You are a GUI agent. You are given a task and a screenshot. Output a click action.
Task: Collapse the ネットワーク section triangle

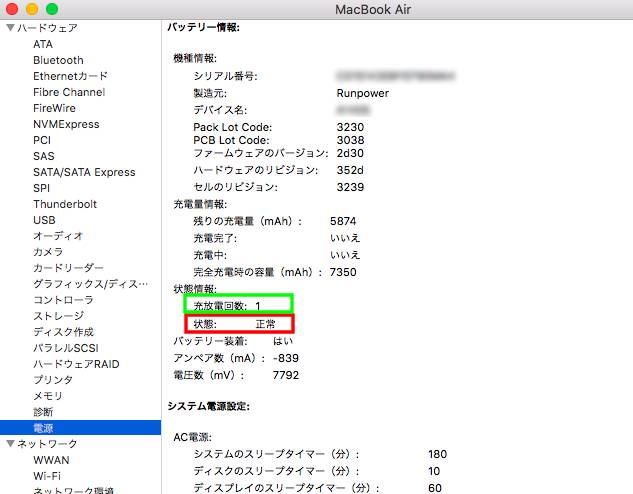coord(10,444)
